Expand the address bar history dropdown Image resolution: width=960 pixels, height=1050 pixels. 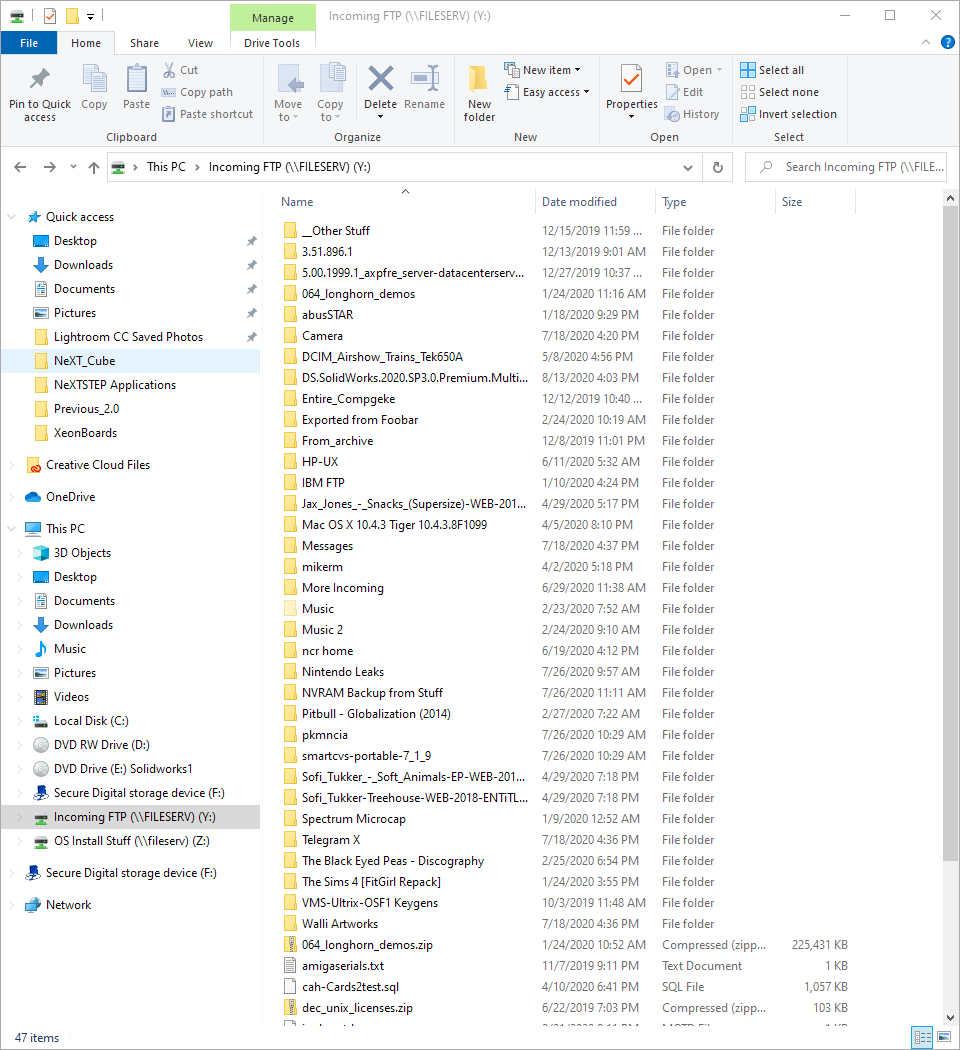(688, 168)
